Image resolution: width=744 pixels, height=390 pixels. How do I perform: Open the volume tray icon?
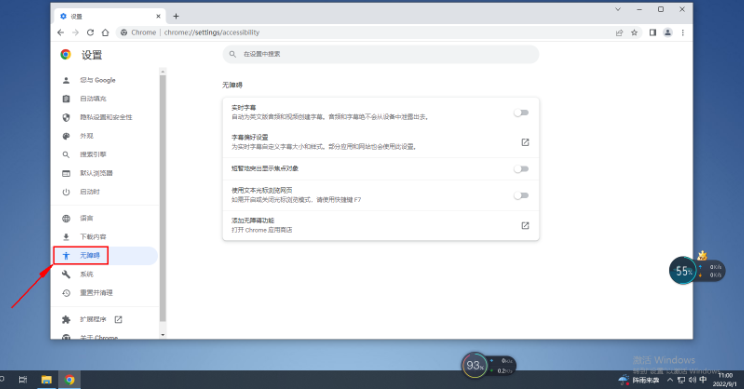point(692,380)
